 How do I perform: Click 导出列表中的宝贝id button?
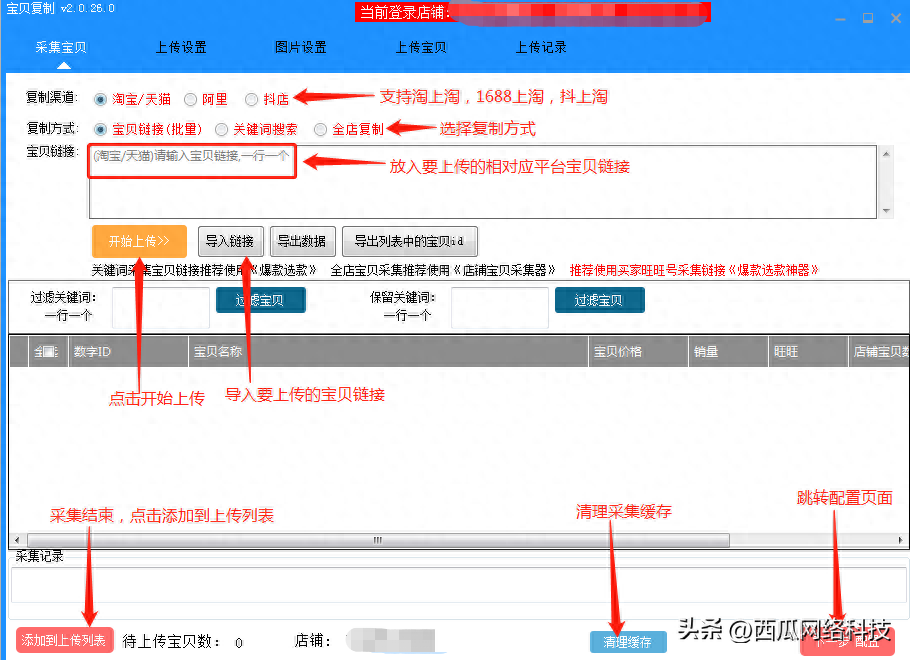pos(409,241)
